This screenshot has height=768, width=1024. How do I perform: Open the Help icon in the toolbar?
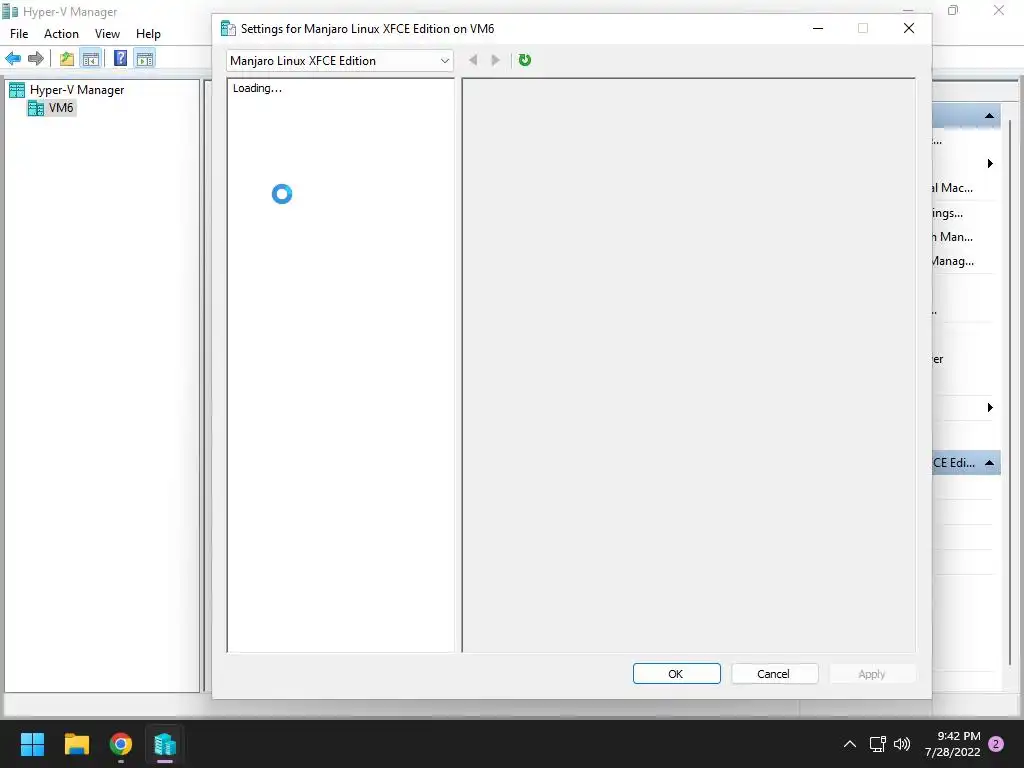click(120, 58)
